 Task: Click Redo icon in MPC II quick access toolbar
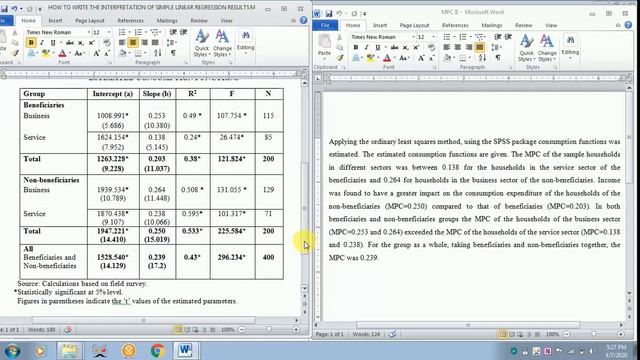click(354, 13)
